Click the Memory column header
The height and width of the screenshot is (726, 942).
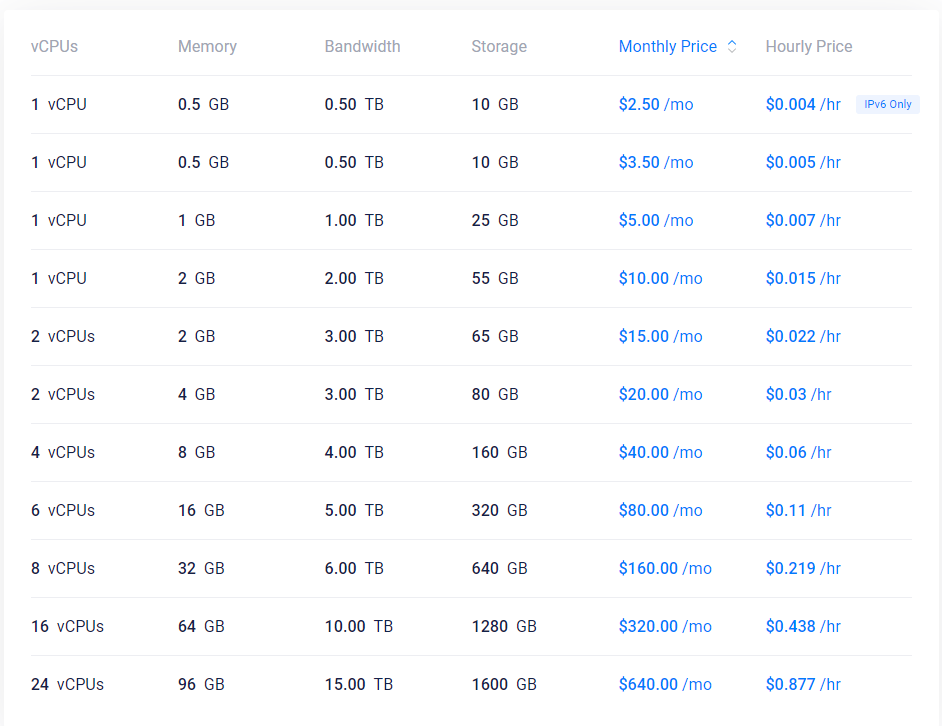point(207,46)
